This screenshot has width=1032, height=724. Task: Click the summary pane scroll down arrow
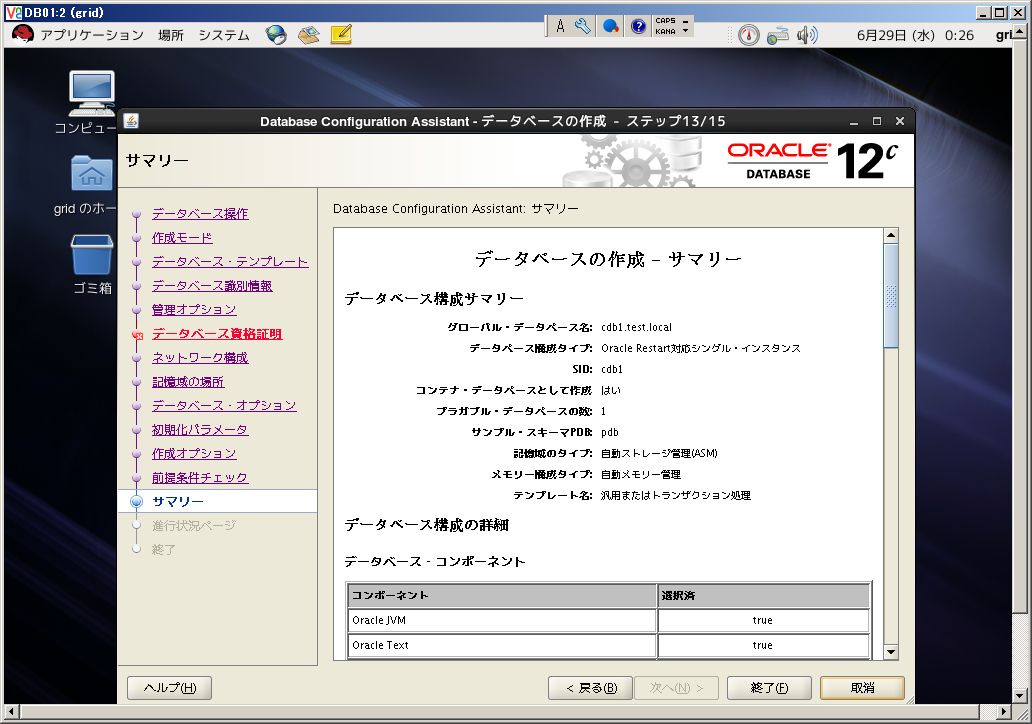pyautogui.click(x=890, y=652)
